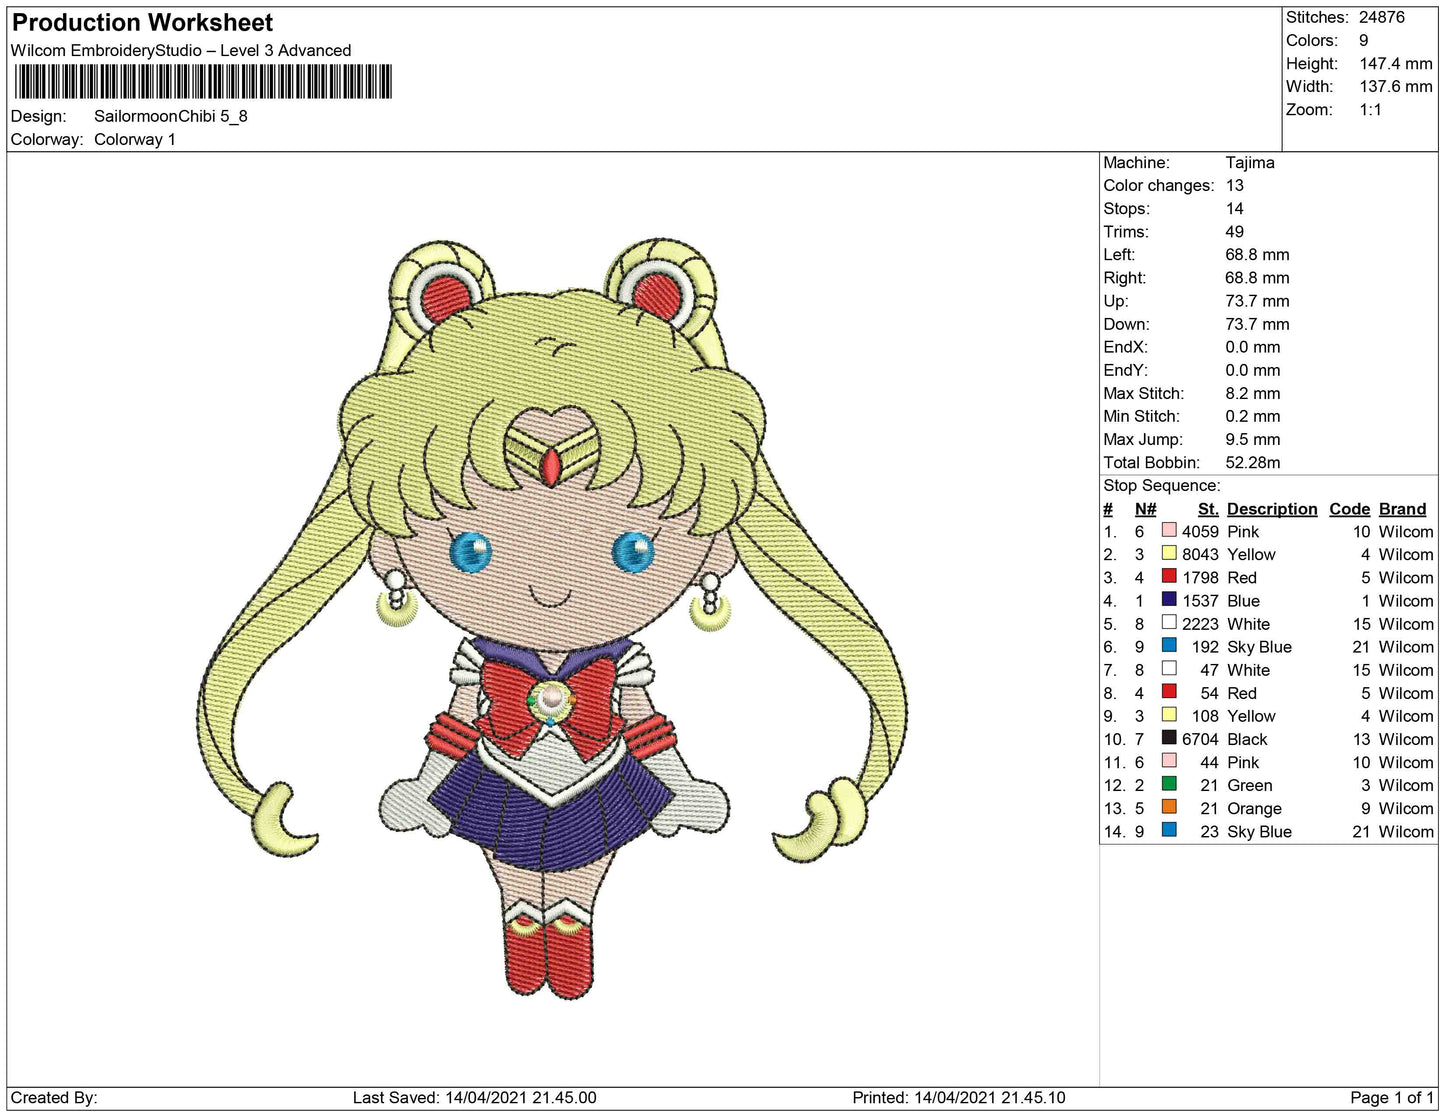The height and width of the screenshot is (1112, 1445).
Task: Select the Yellow swatch in stop 2
Action: [x=1169, y=554]
